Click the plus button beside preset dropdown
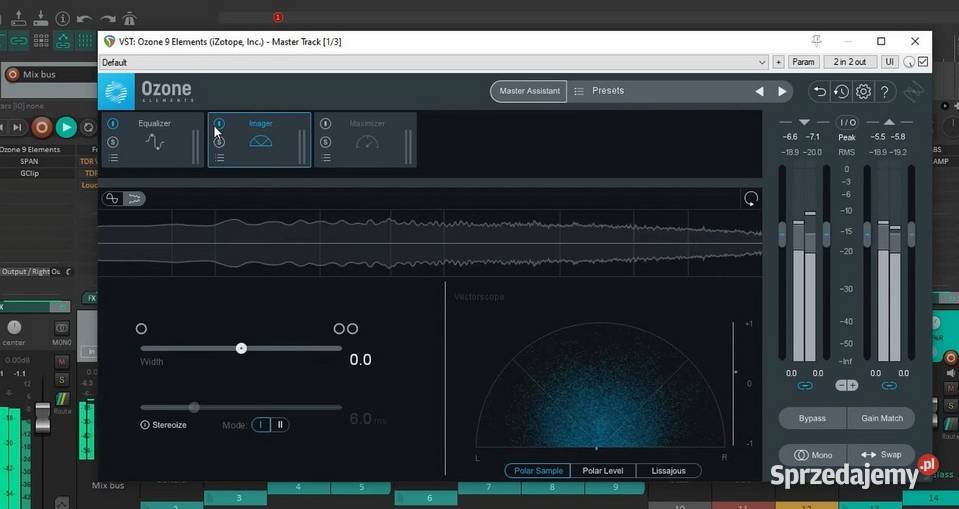The image size is (959, 509). point(778,62)
